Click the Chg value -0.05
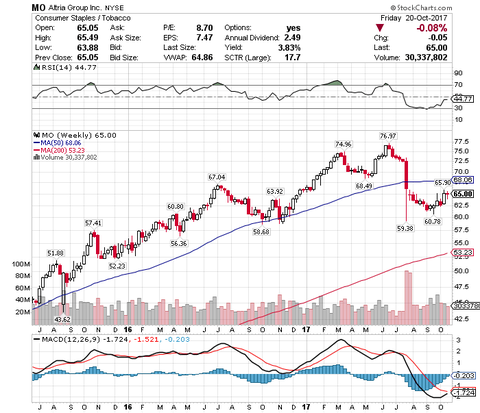The image size is (480, 413). tap(438, 38)
